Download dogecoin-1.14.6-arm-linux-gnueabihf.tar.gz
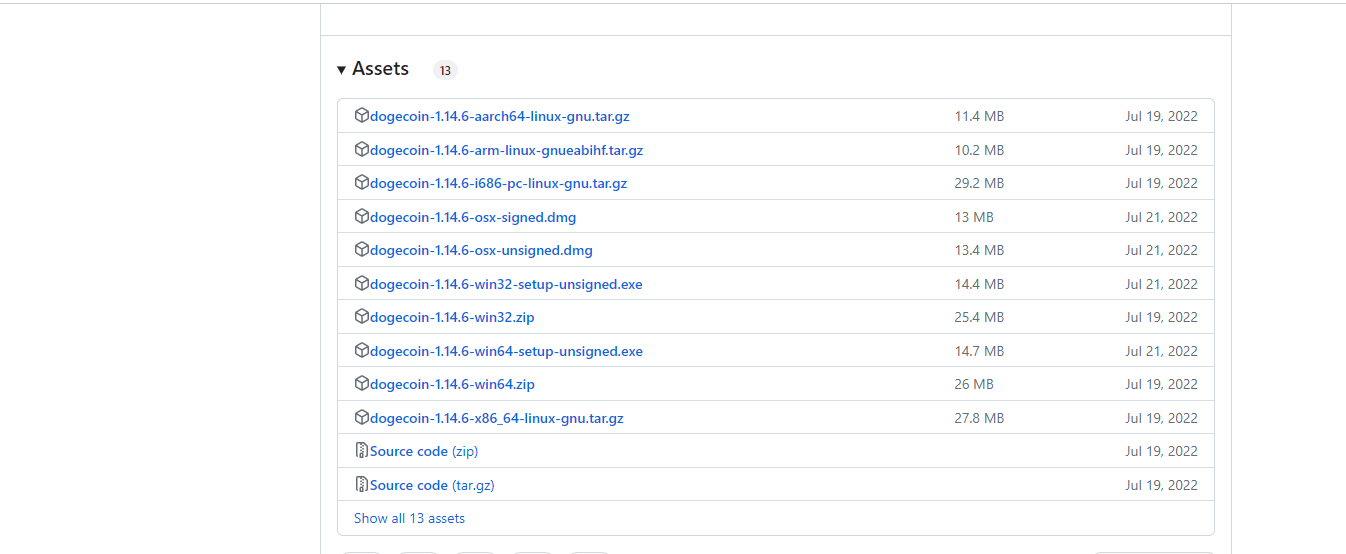1346x554 pixels. tap(507, 150)
